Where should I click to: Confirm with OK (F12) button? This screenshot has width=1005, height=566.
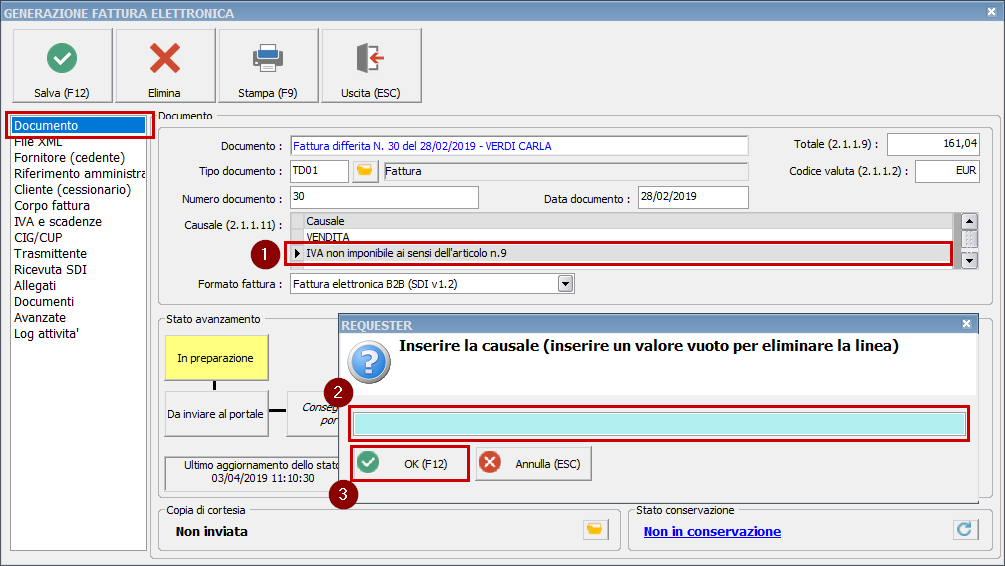click(412, 464)
